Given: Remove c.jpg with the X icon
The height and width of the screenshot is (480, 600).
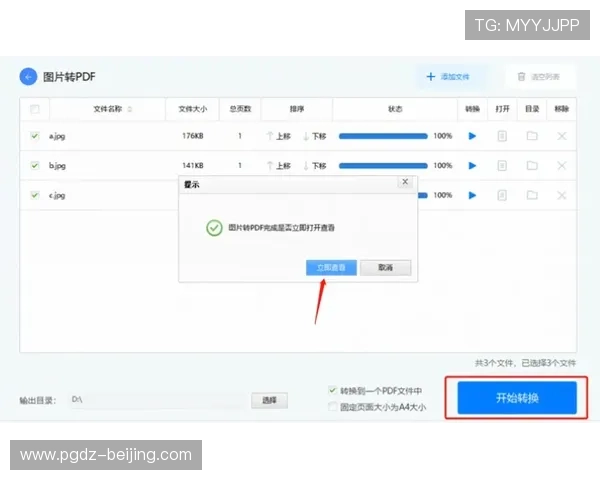Looking at the screenshot, I should [x=562, y=195].
